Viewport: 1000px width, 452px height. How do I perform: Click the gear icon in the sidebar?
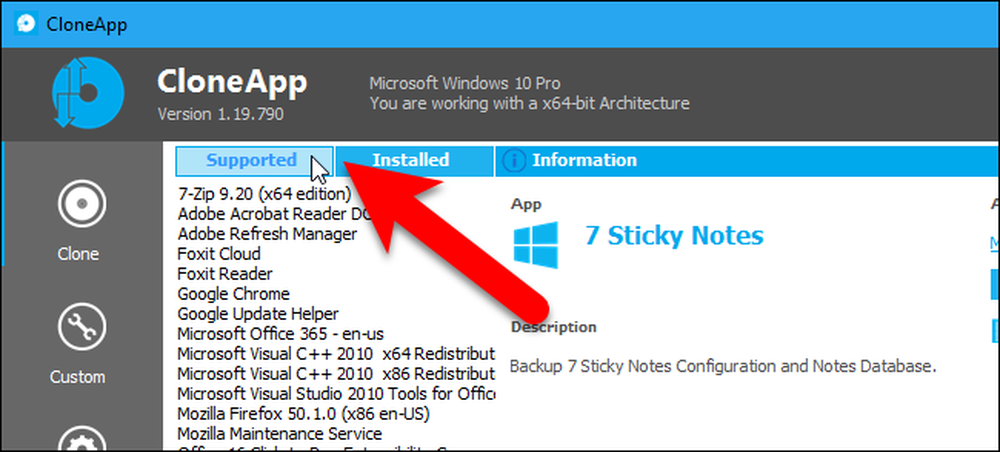[x=80, y=441]
